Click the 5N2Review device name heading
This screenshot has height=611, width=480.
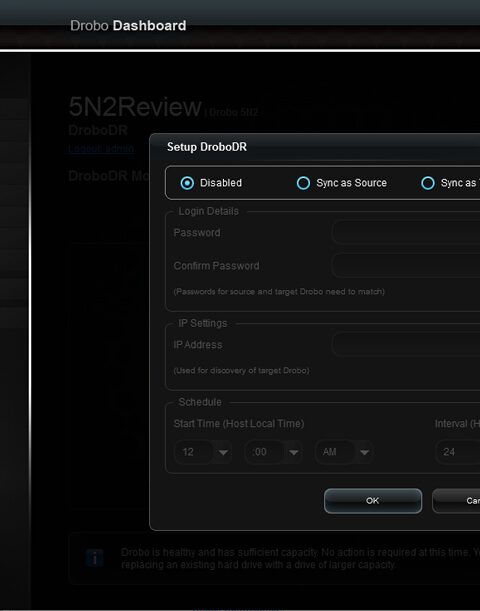click(x=135, y=107)
